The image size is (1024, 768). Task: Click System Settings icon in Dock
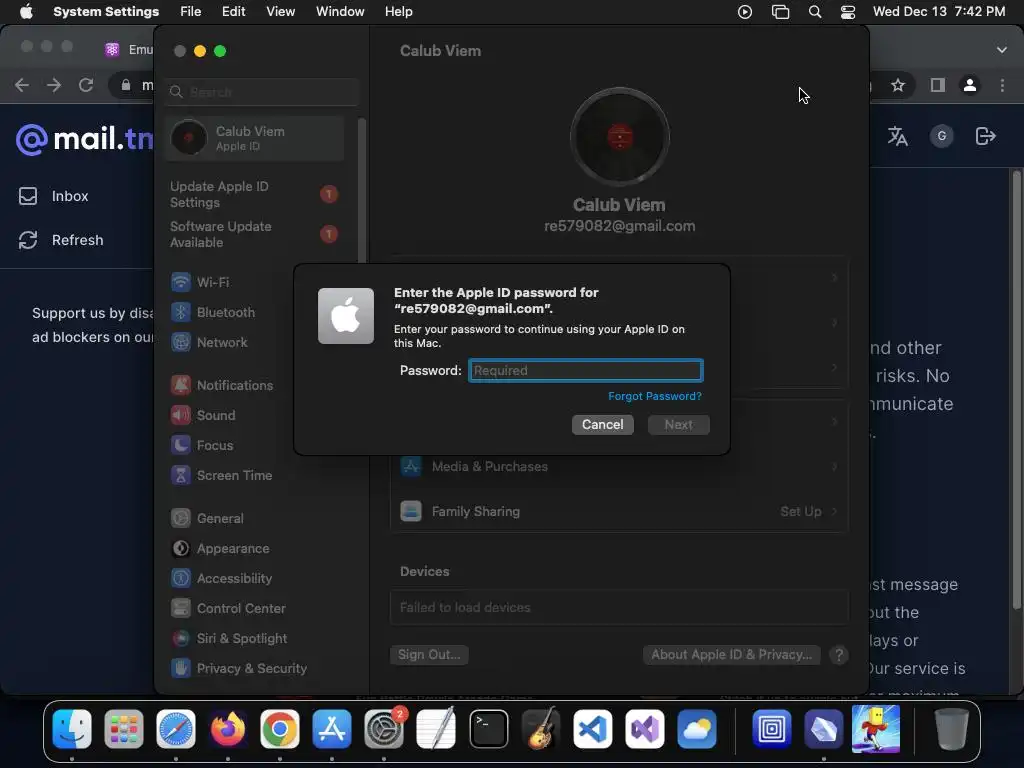tap(384, 728)
